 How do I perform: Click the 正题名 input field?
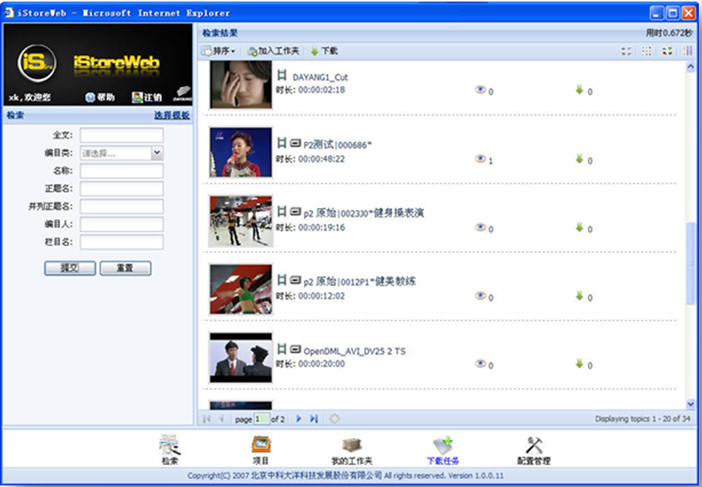pos(122,188)
